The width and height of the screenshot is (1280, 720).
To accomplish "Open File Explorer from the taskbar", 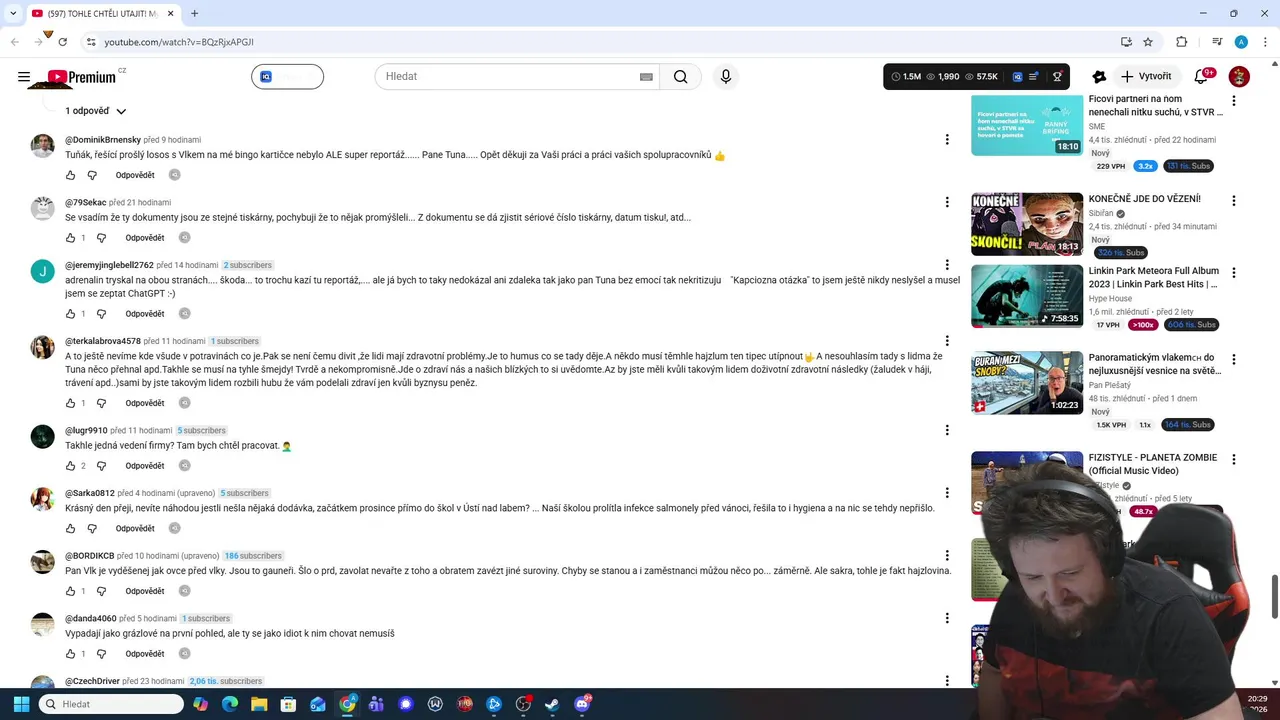I will click(x=259, y=704).
